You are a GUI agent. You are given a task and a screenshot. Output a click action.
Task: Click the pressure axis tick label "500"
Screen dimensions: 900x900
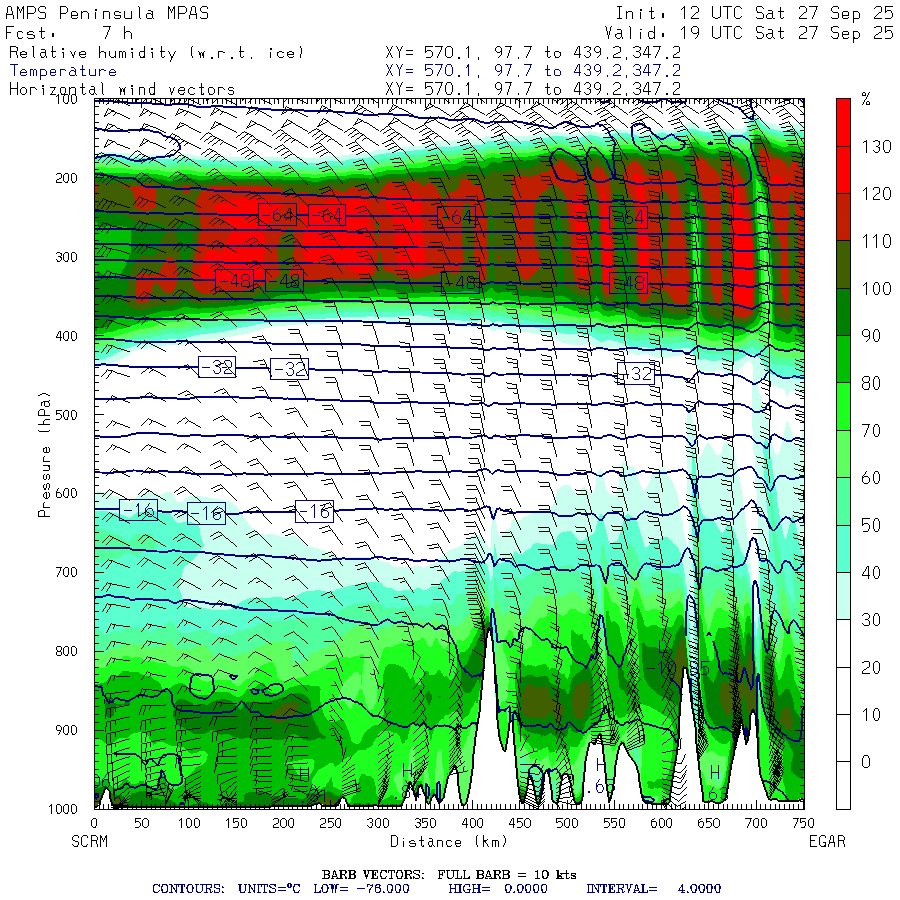coord(66,414)
